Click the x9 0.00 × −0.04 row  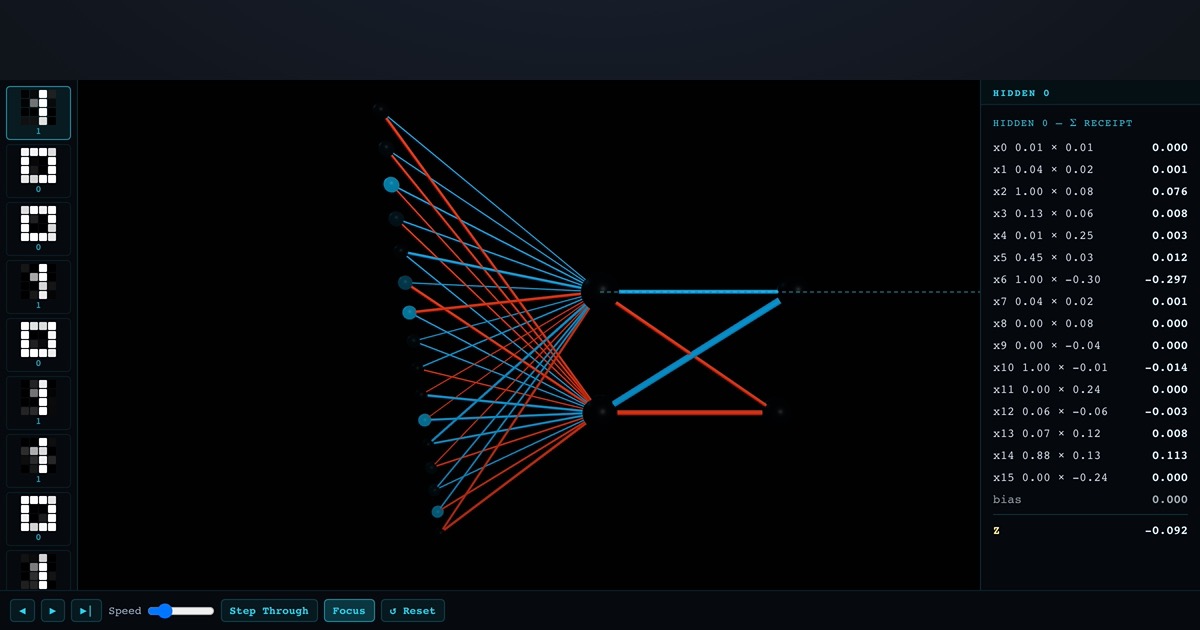click(1090, 345)
